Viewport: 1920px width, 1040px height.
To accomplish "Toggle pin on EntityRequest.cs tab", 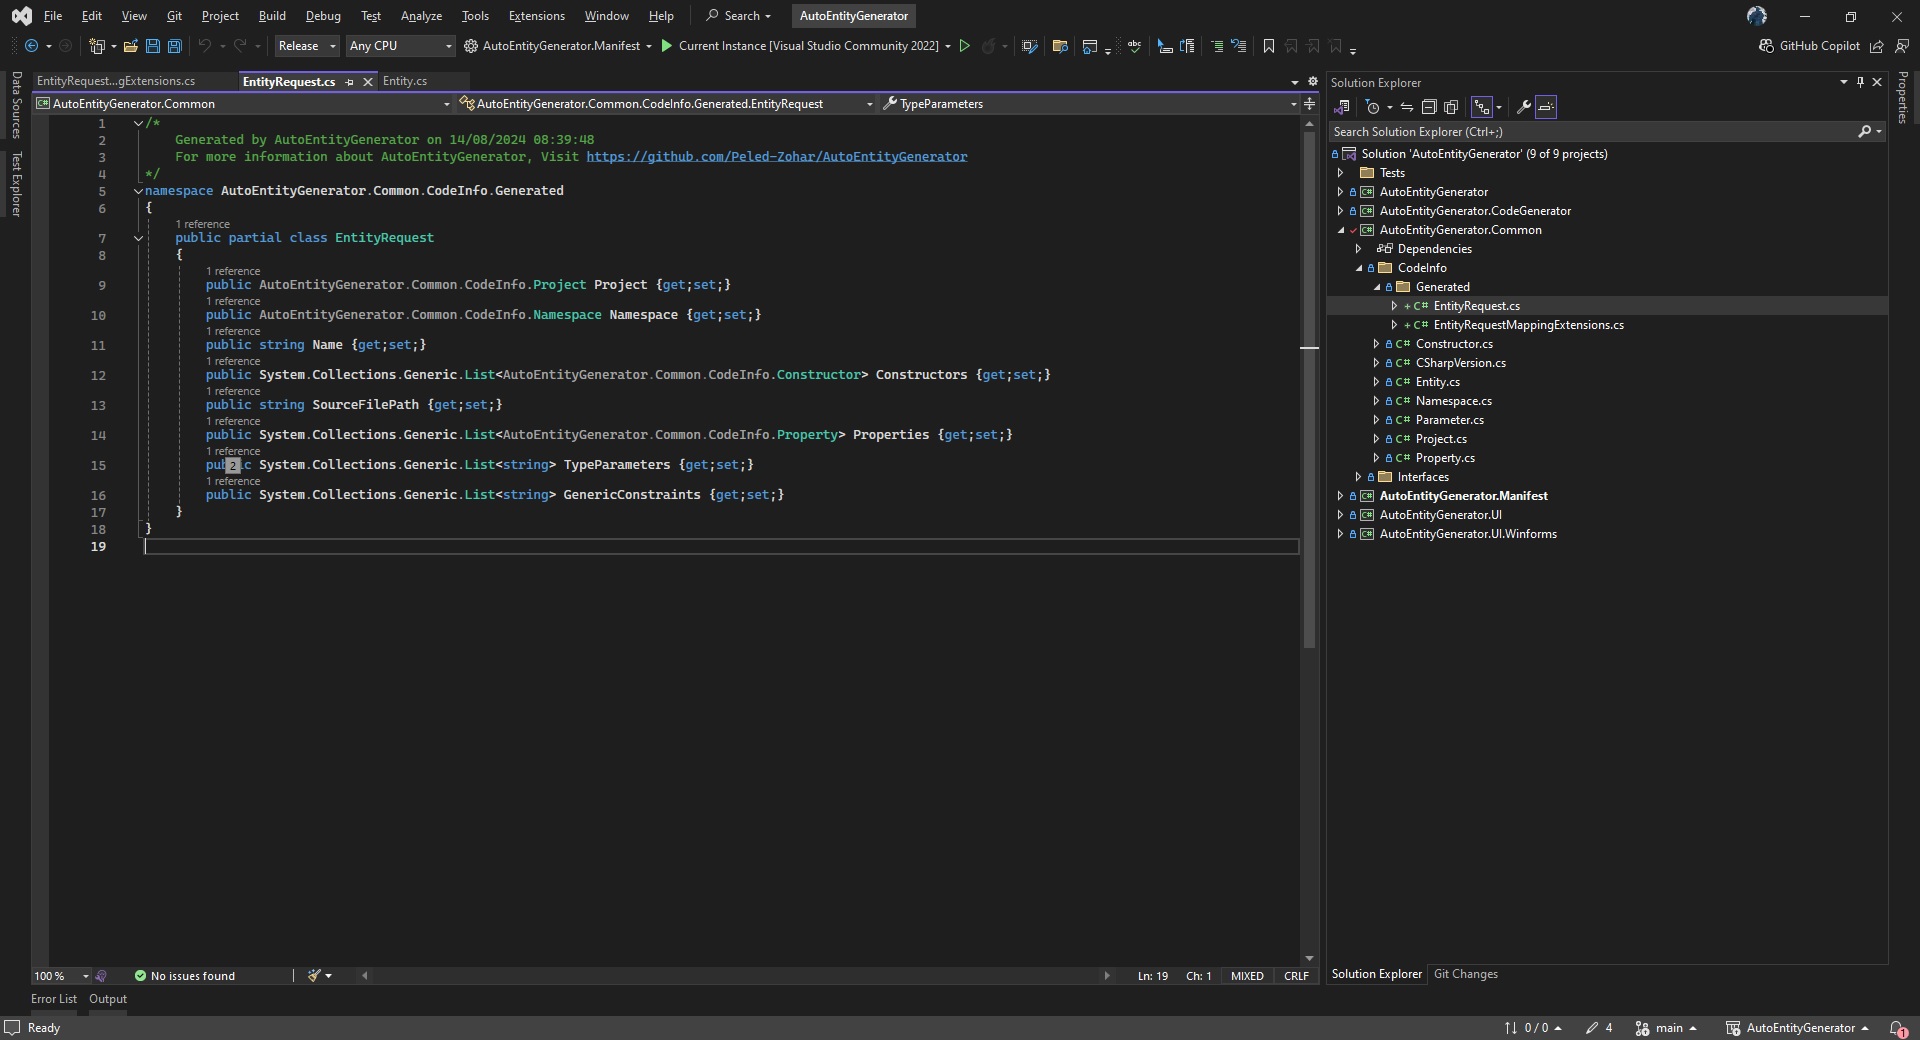I will point(349,82).
